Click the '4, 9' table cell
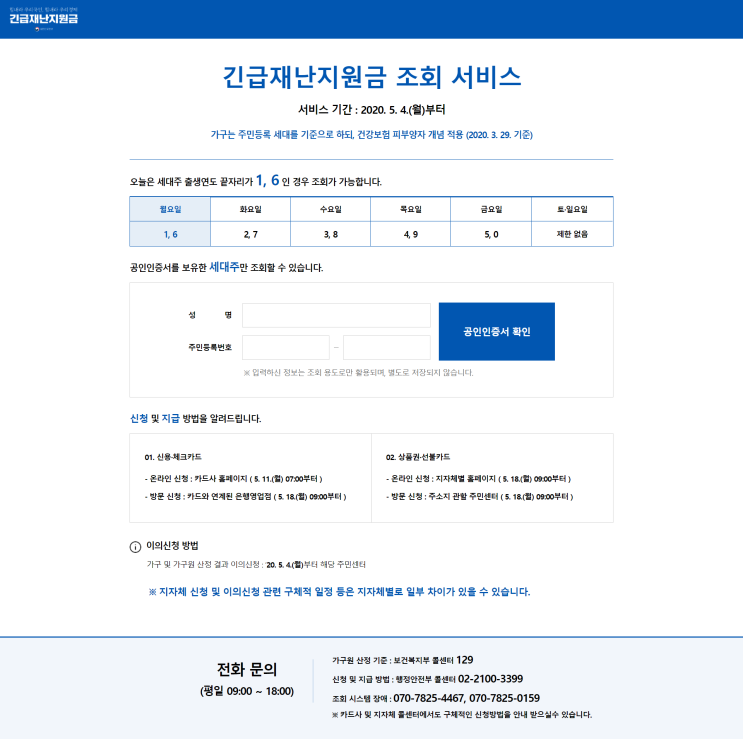 tap(410, 234)
